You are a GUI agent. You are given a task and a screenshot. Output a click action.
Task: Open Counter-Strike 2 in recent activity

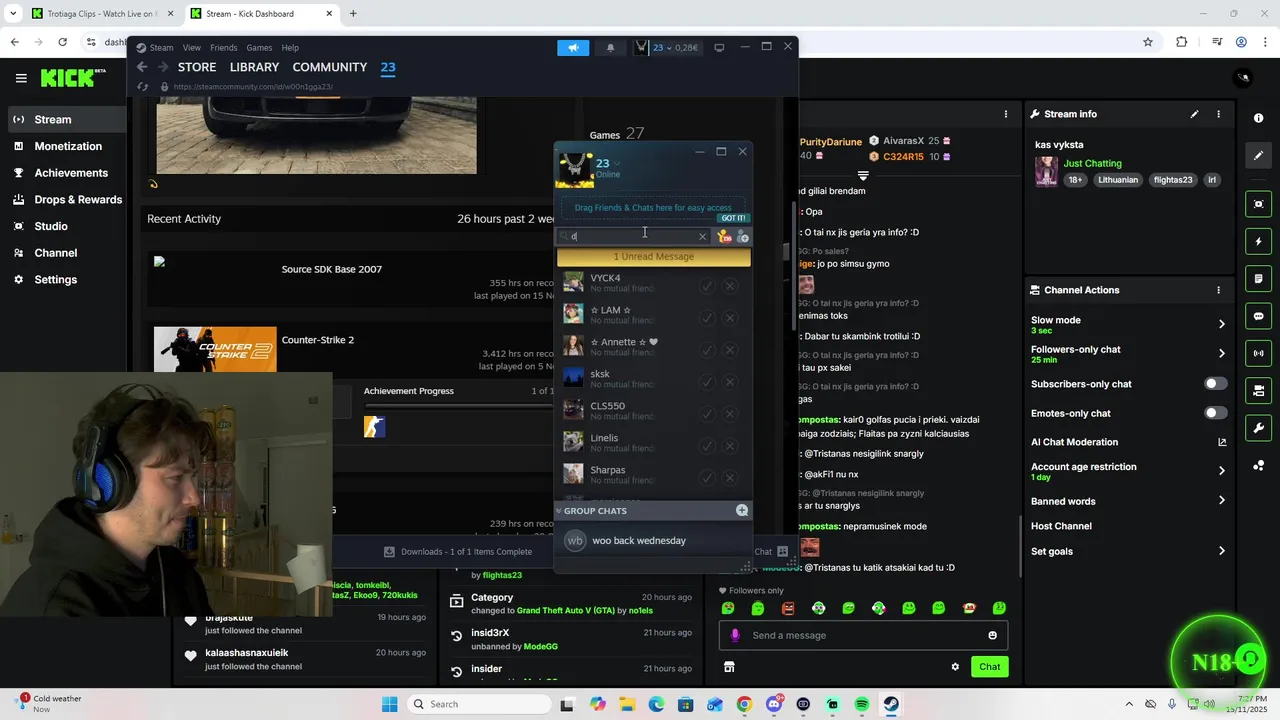tap(318, 340)
